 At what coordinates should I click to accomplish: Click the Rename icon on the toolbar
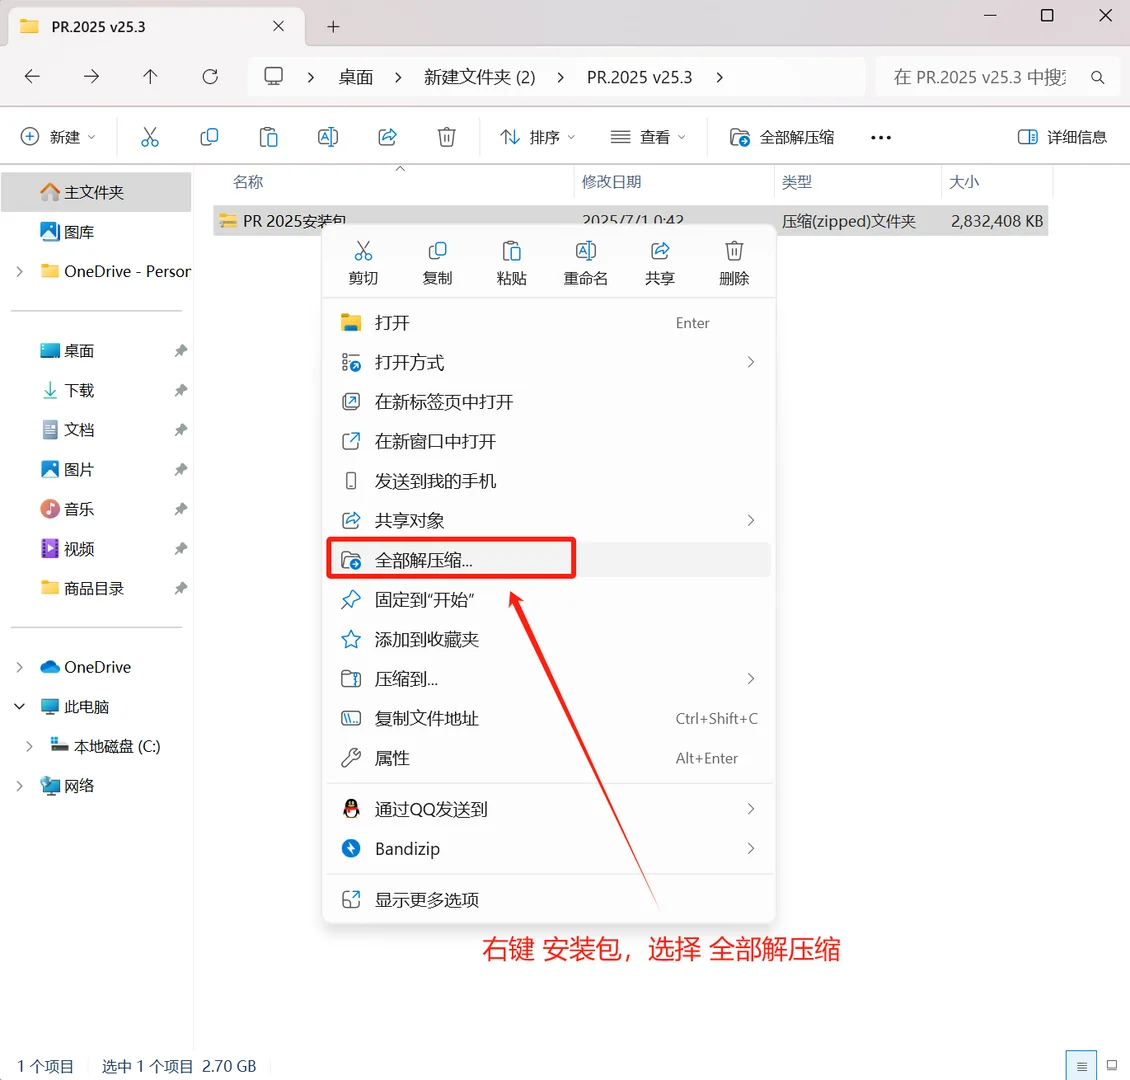pyautogui.click(x=327, y=136)
